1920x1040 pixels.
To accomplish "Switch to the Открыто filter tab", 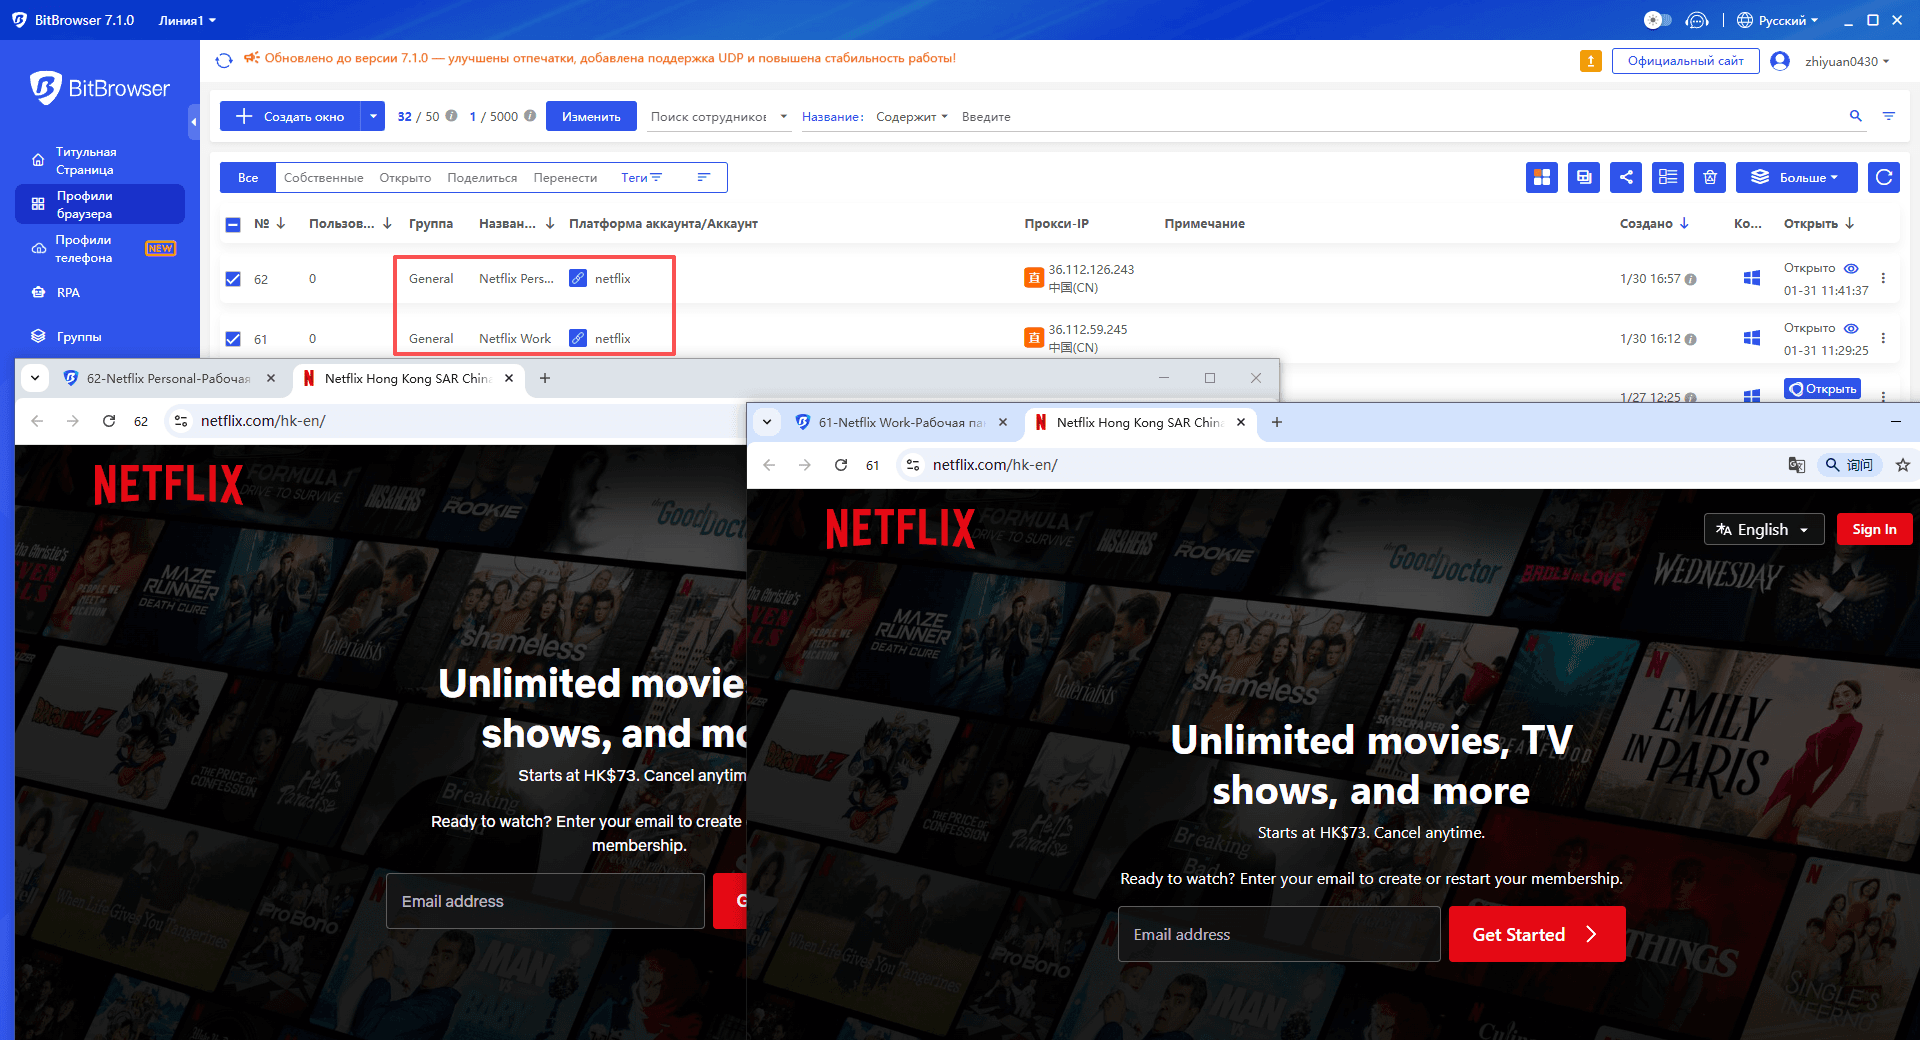I will (404, 177).
